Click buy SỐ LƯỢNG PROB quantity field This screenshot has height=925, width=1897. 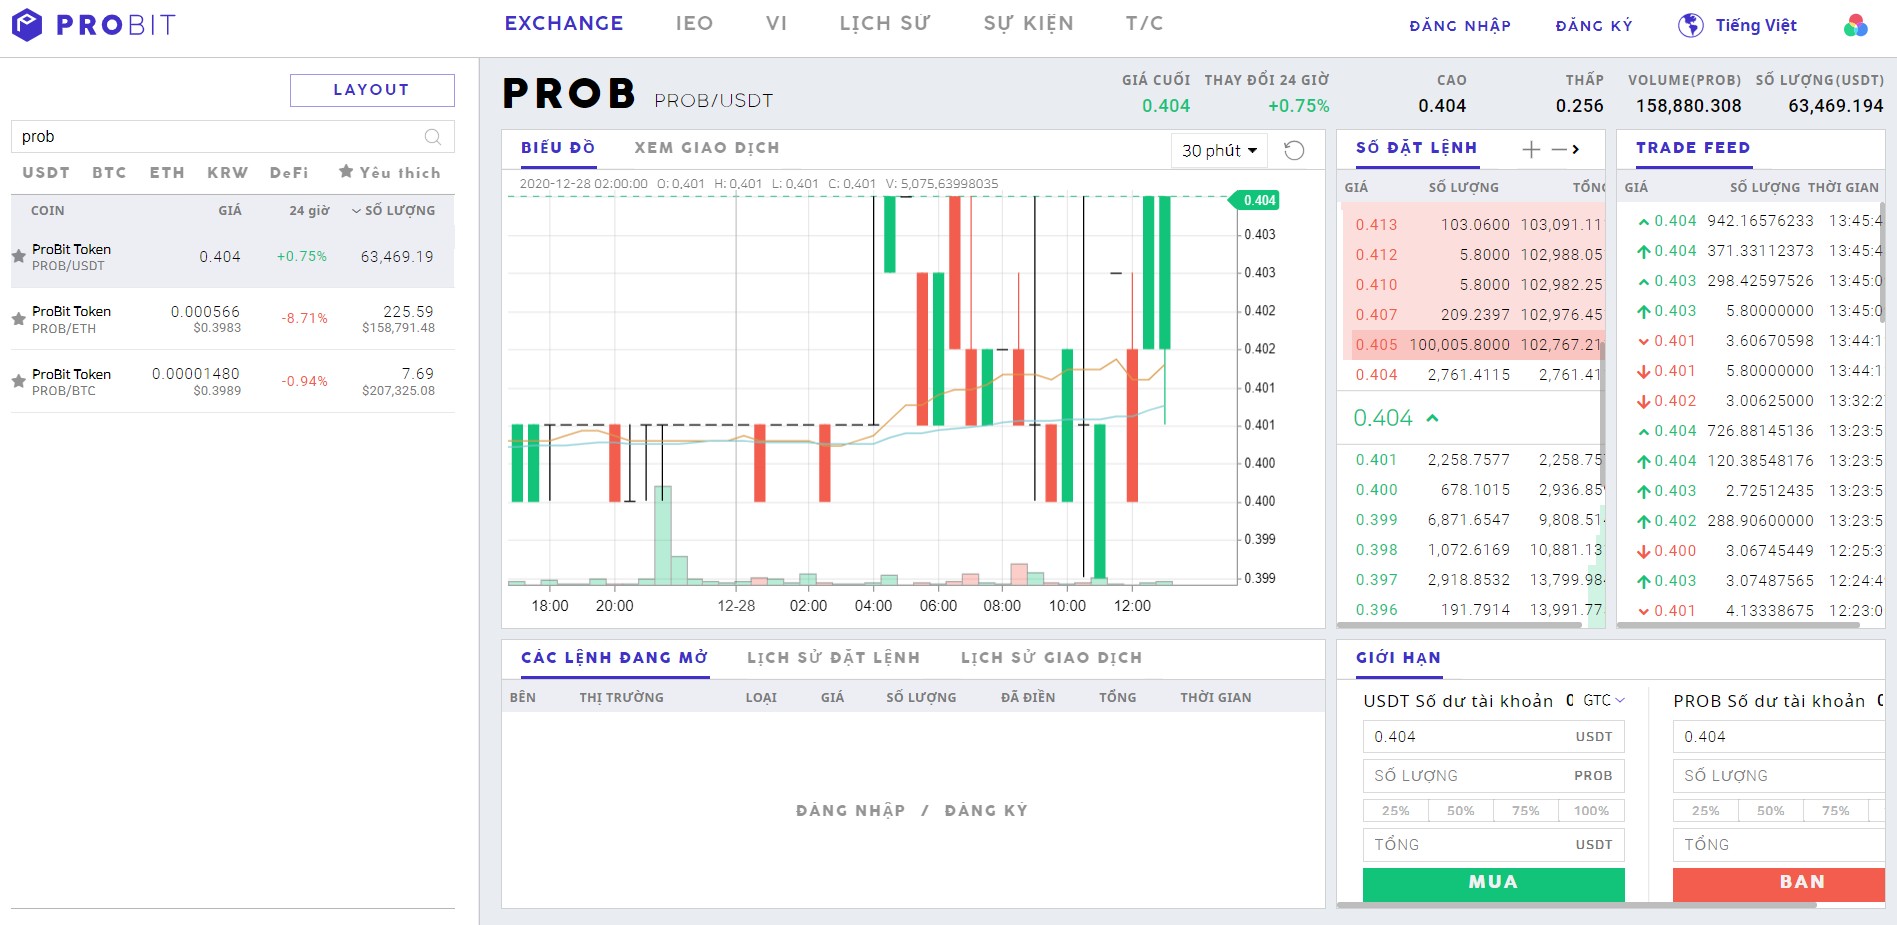pos(1493,776)
